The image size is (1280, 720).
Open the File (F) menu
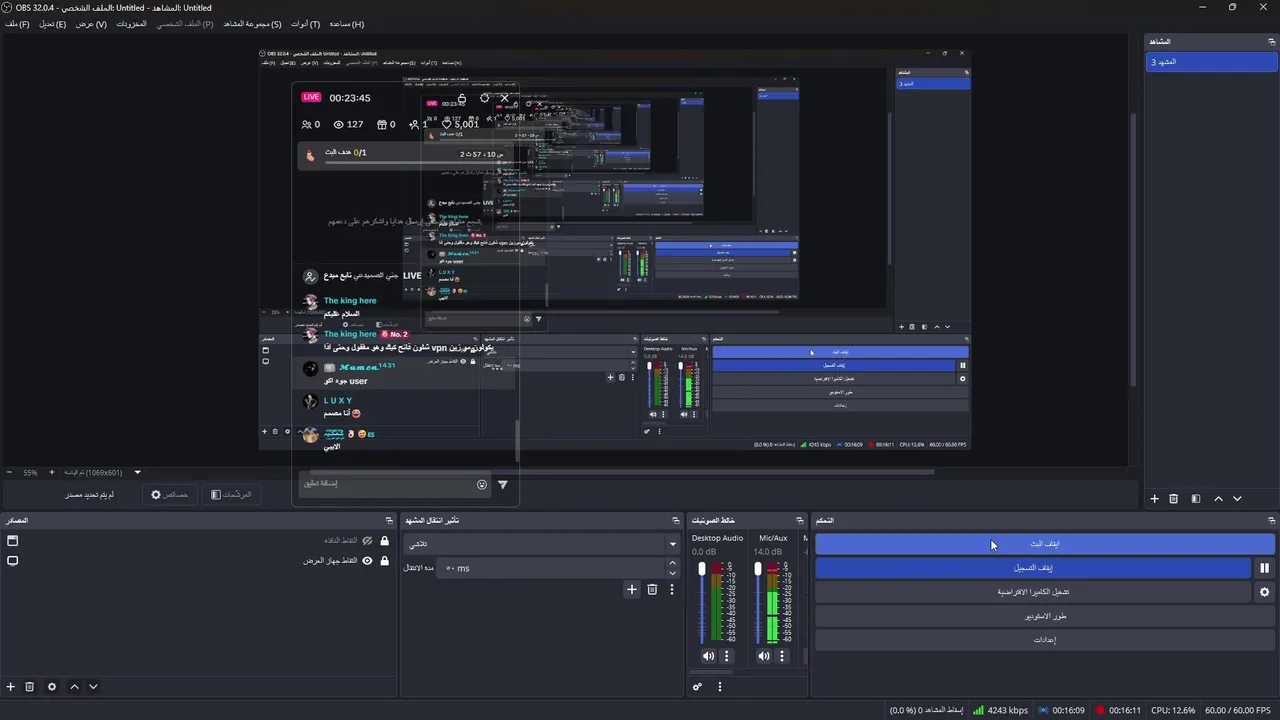click(x=17, y=24)
